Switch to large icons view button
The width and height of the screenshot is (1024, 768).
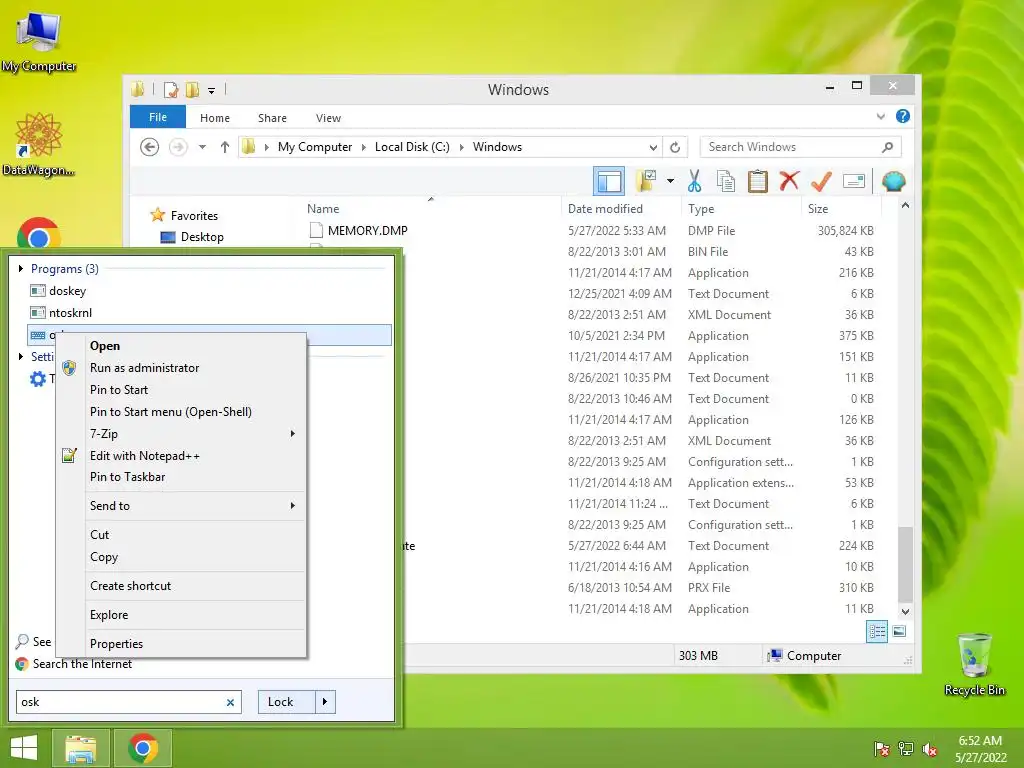[899, 631]
